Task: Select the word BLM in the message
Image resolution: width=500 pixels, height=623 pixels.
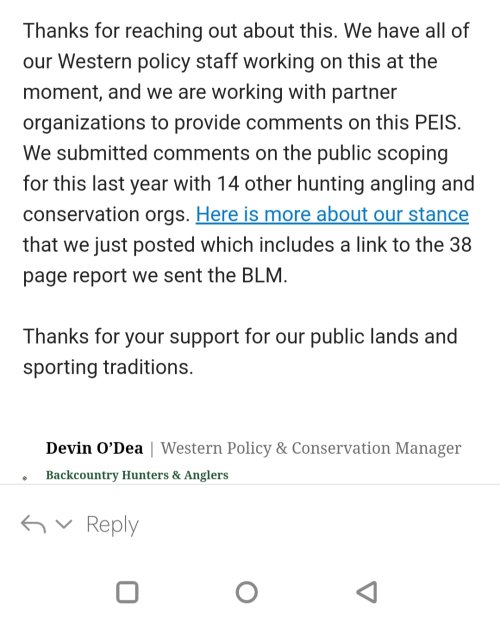Action: [262, 275]
